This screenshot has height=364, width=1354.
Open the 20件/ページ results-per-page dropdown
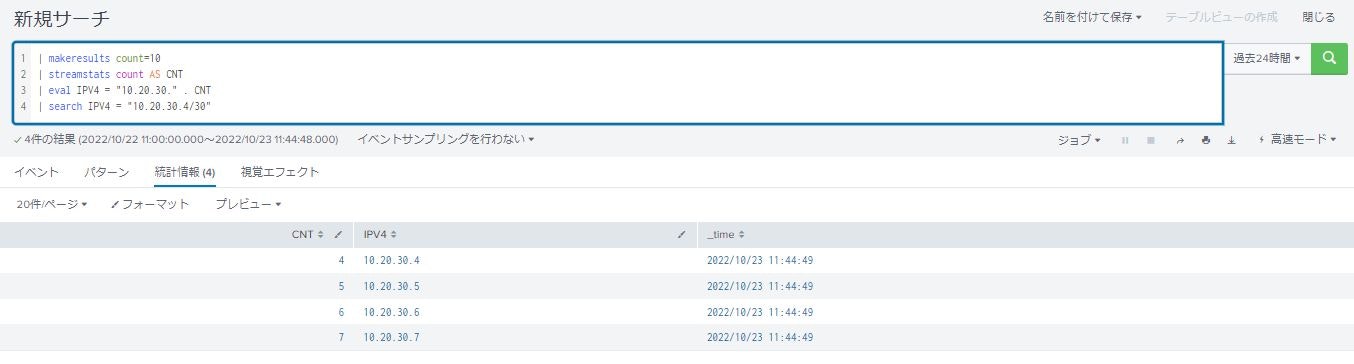[x=52, y=204]
